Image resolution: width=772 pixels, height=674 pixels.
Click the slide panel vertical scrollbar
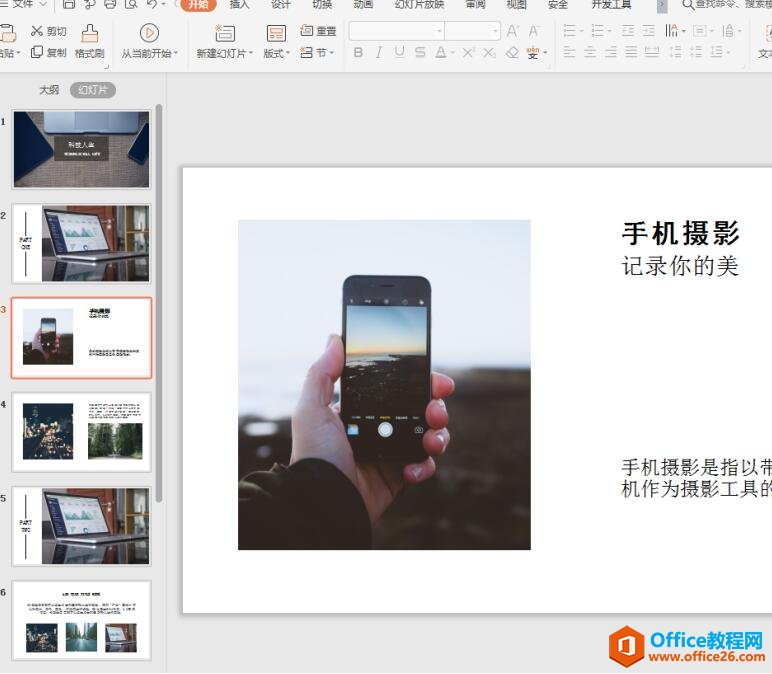pos(159,303)
